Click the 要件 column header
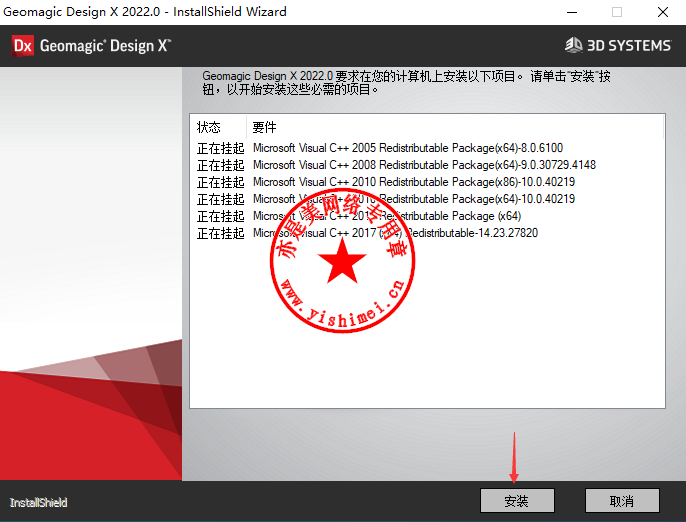This screenshot has height=522, width=686. (x=455, y=127)
